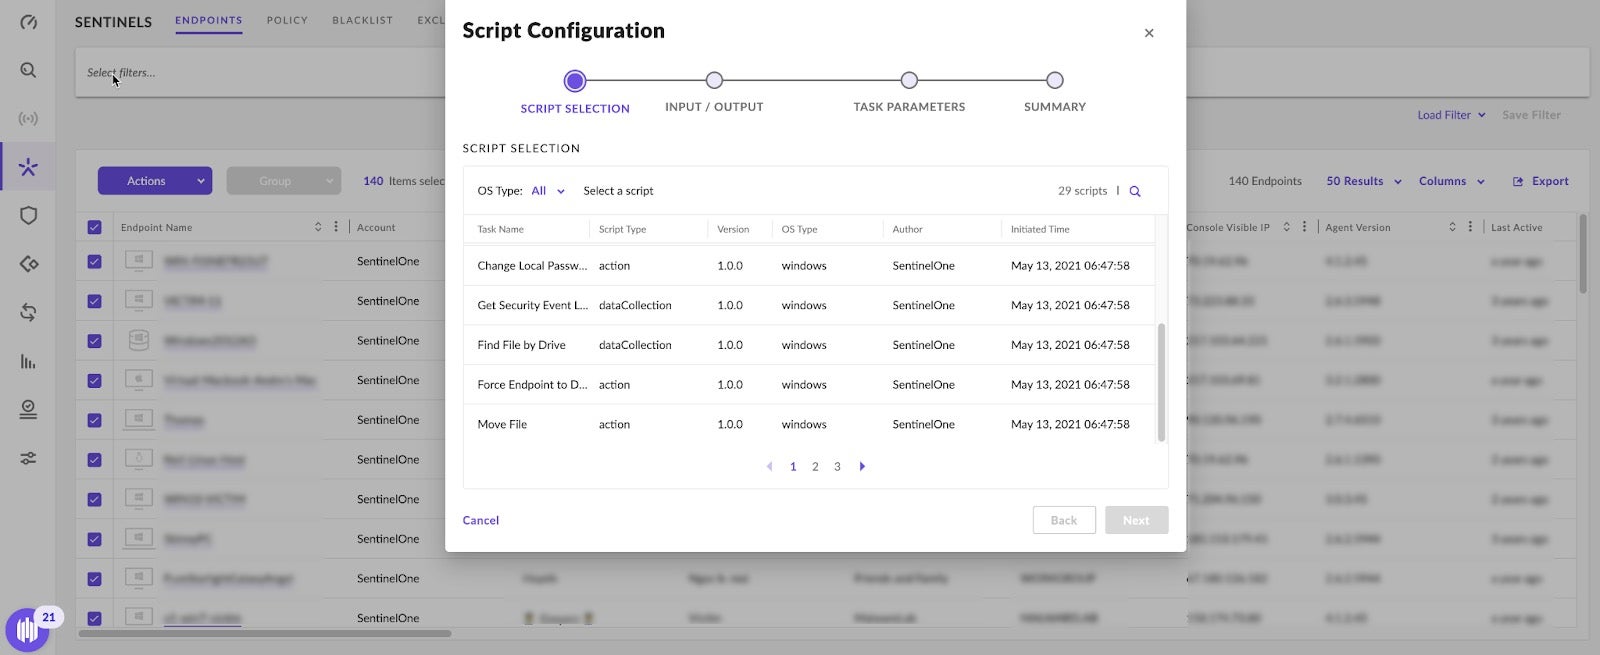Click the Export icon button

1540,181
